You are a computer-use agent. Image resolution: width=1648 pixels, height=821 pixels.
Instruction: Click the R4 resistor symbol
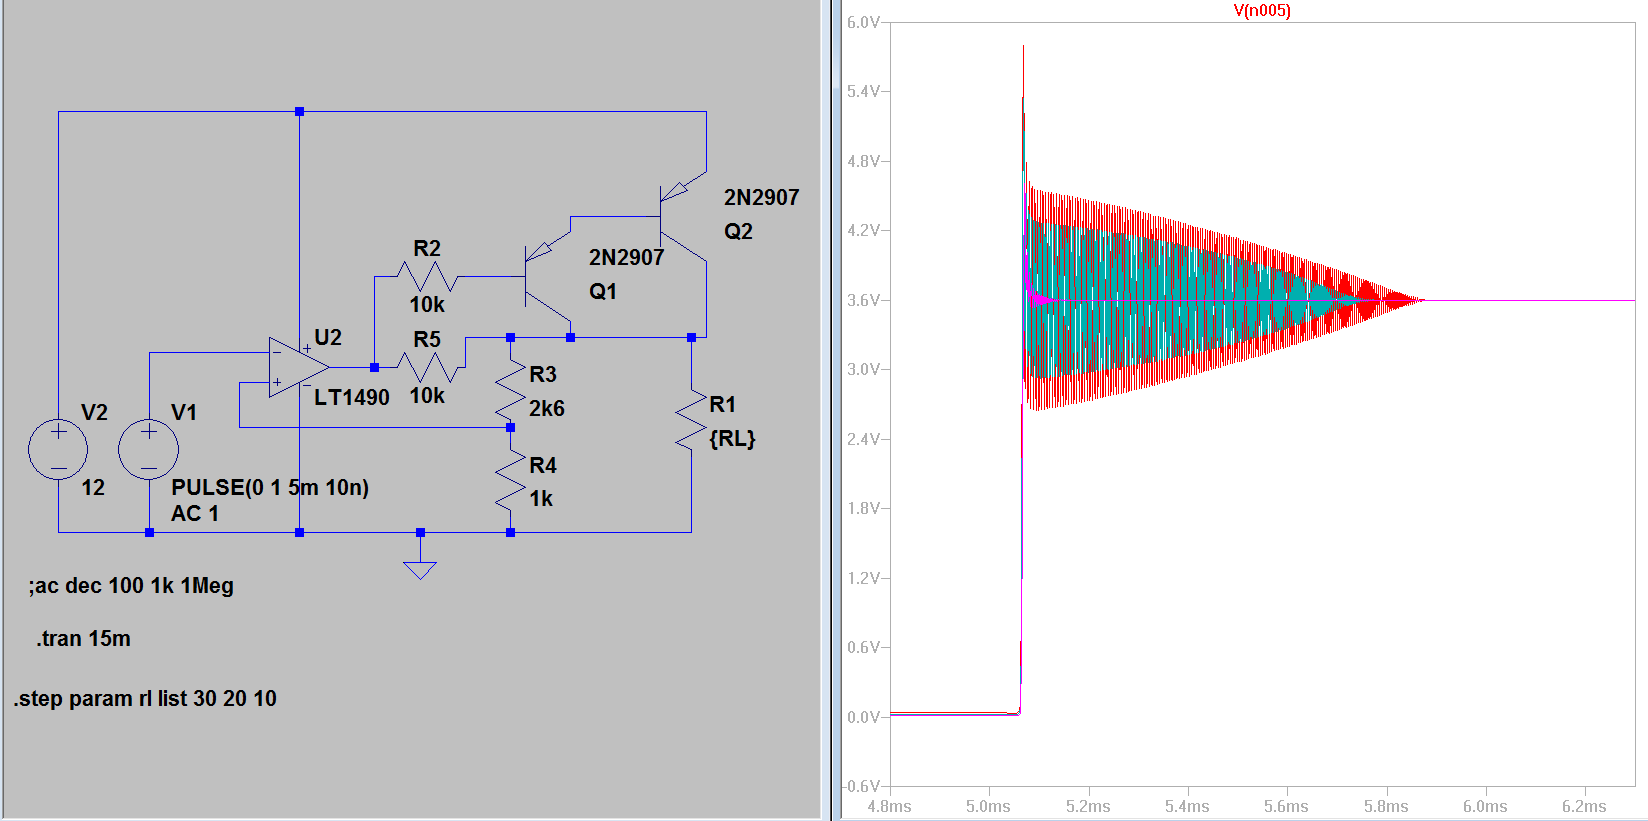(510, 482)
